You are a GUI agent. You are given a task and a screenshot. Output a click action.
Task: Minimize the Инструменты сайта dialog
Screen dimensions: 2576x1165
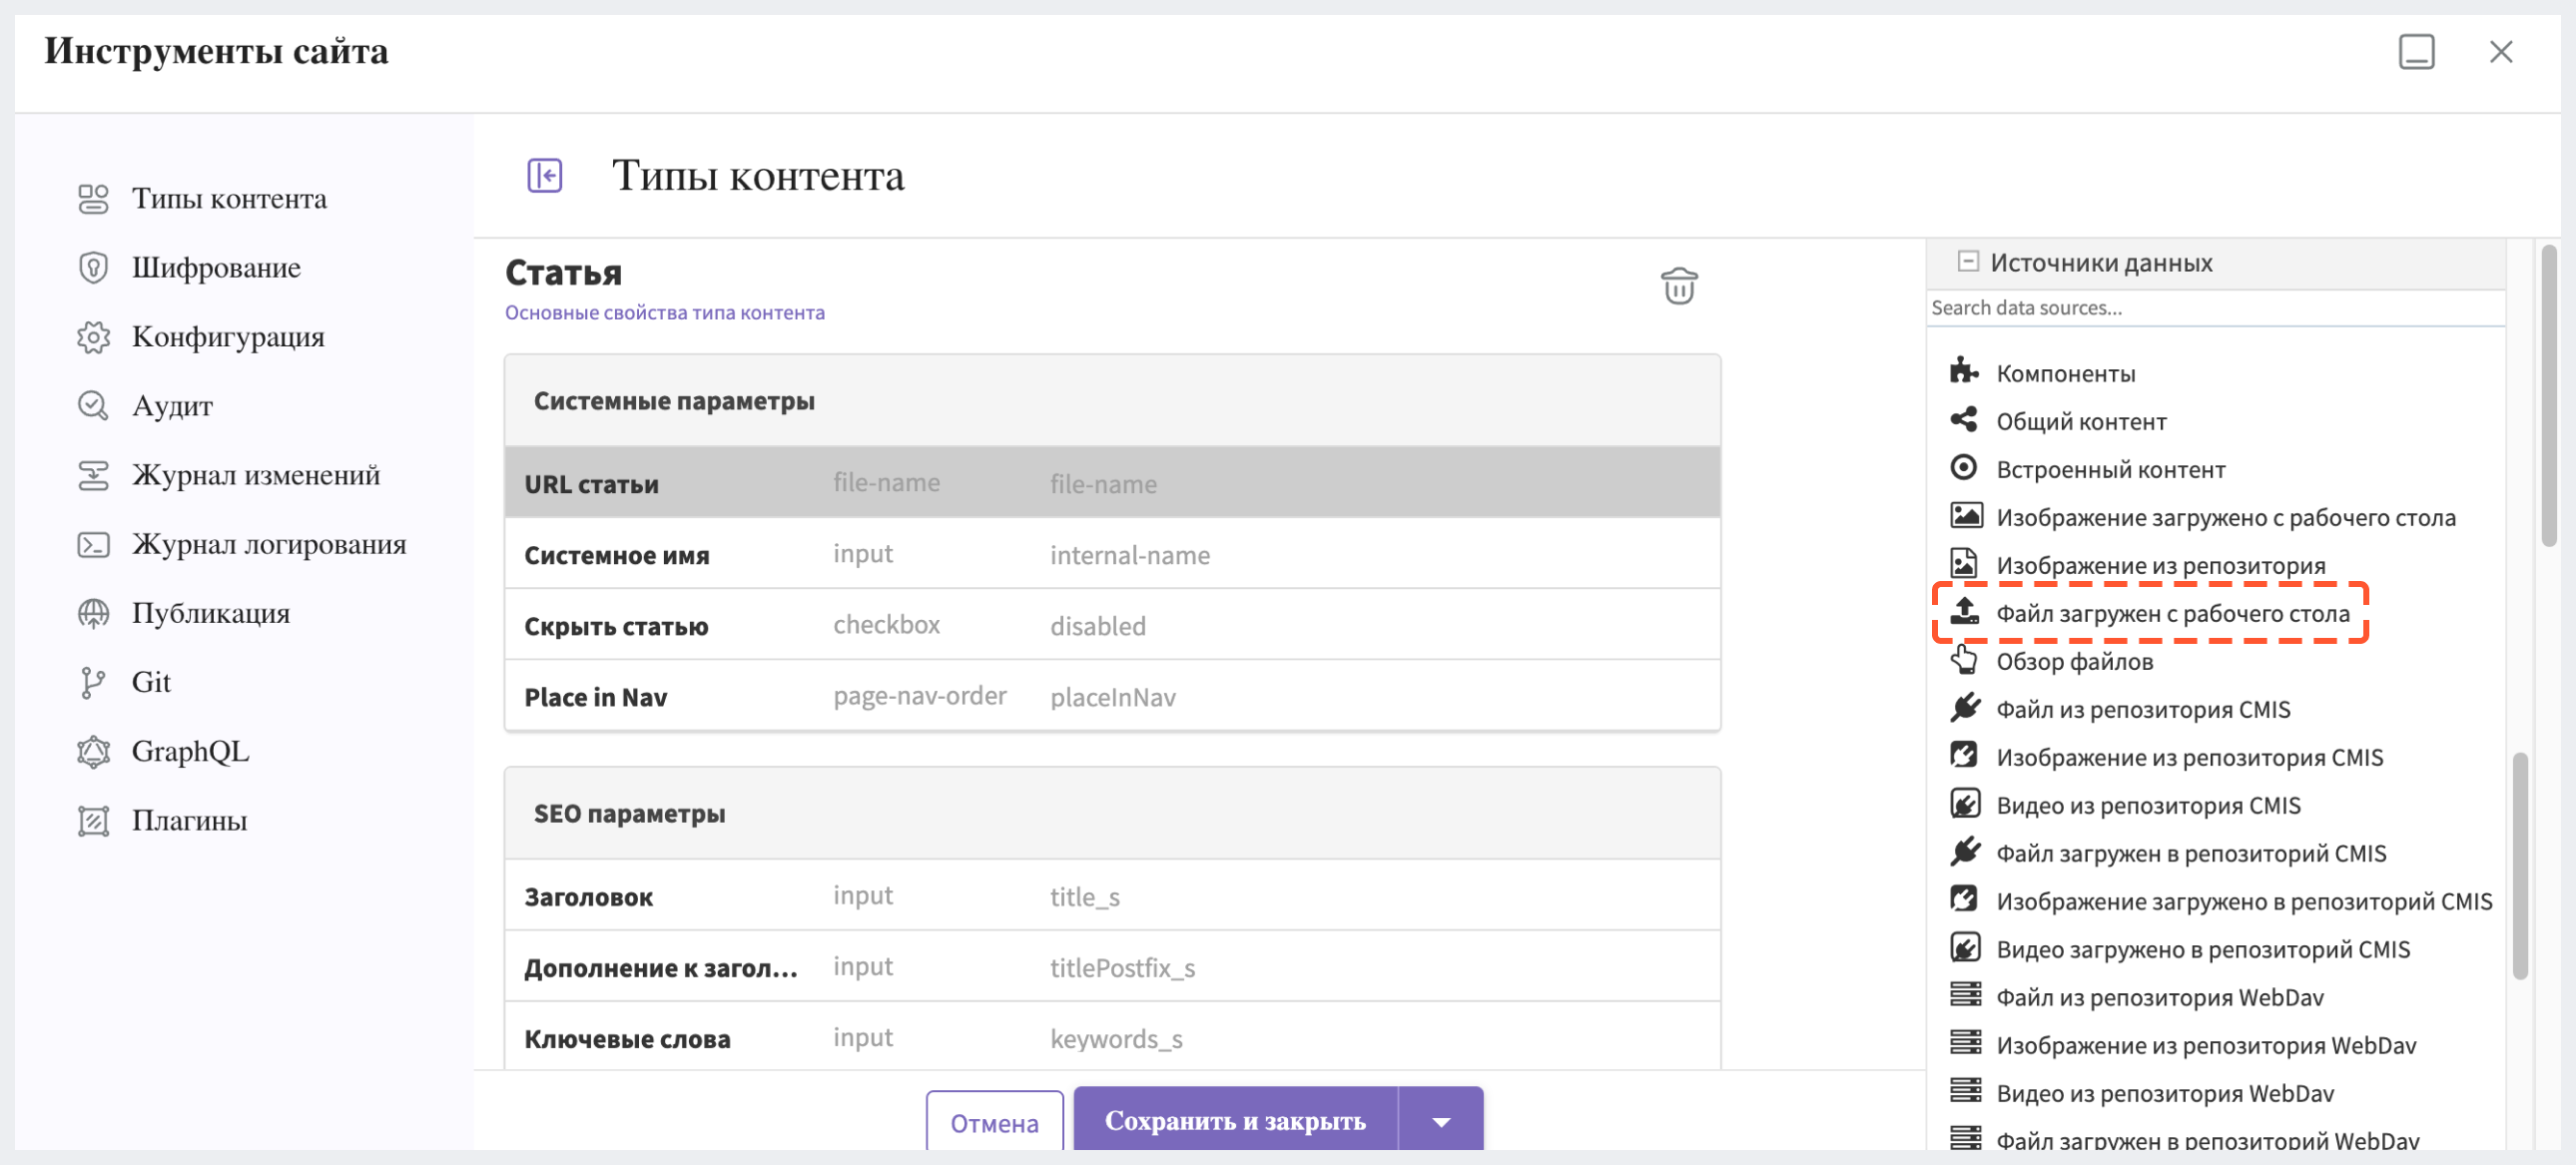pos(2416,51)
